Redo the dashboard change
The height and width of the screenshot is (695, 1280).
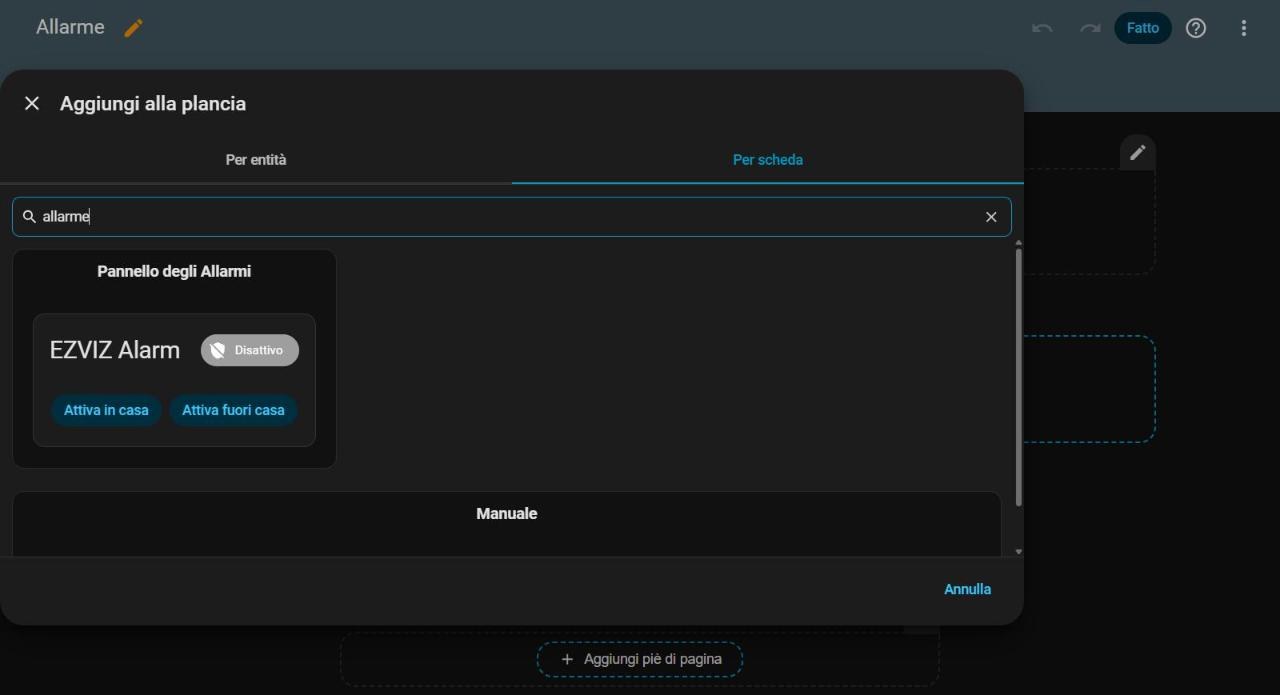pos(1090,28)
